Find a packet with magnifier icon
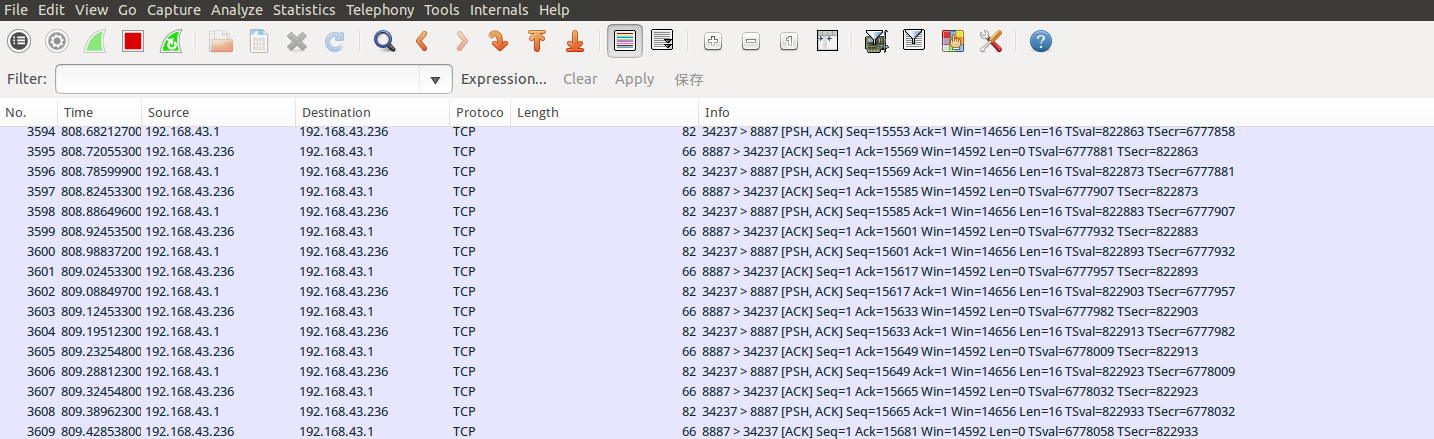The width and height of the screenshot is (1434, 439). click(384, 41)
